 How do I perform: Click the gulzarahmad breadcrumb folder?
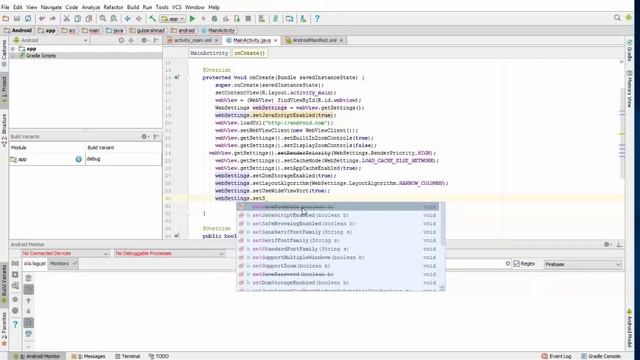click(147, 31)
